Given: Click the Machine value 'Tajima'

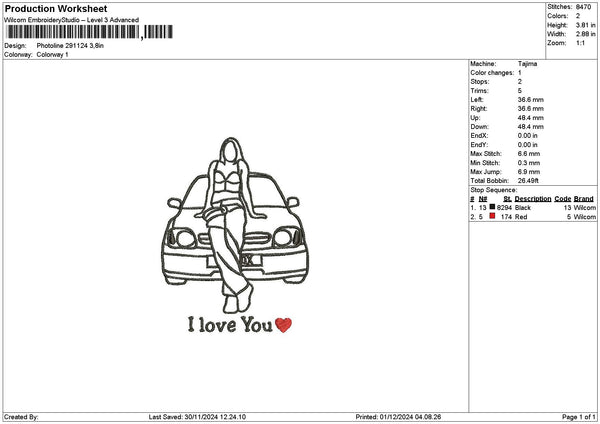Looking at the screenshot, I should pyautogui.click(x=527, y=64).
